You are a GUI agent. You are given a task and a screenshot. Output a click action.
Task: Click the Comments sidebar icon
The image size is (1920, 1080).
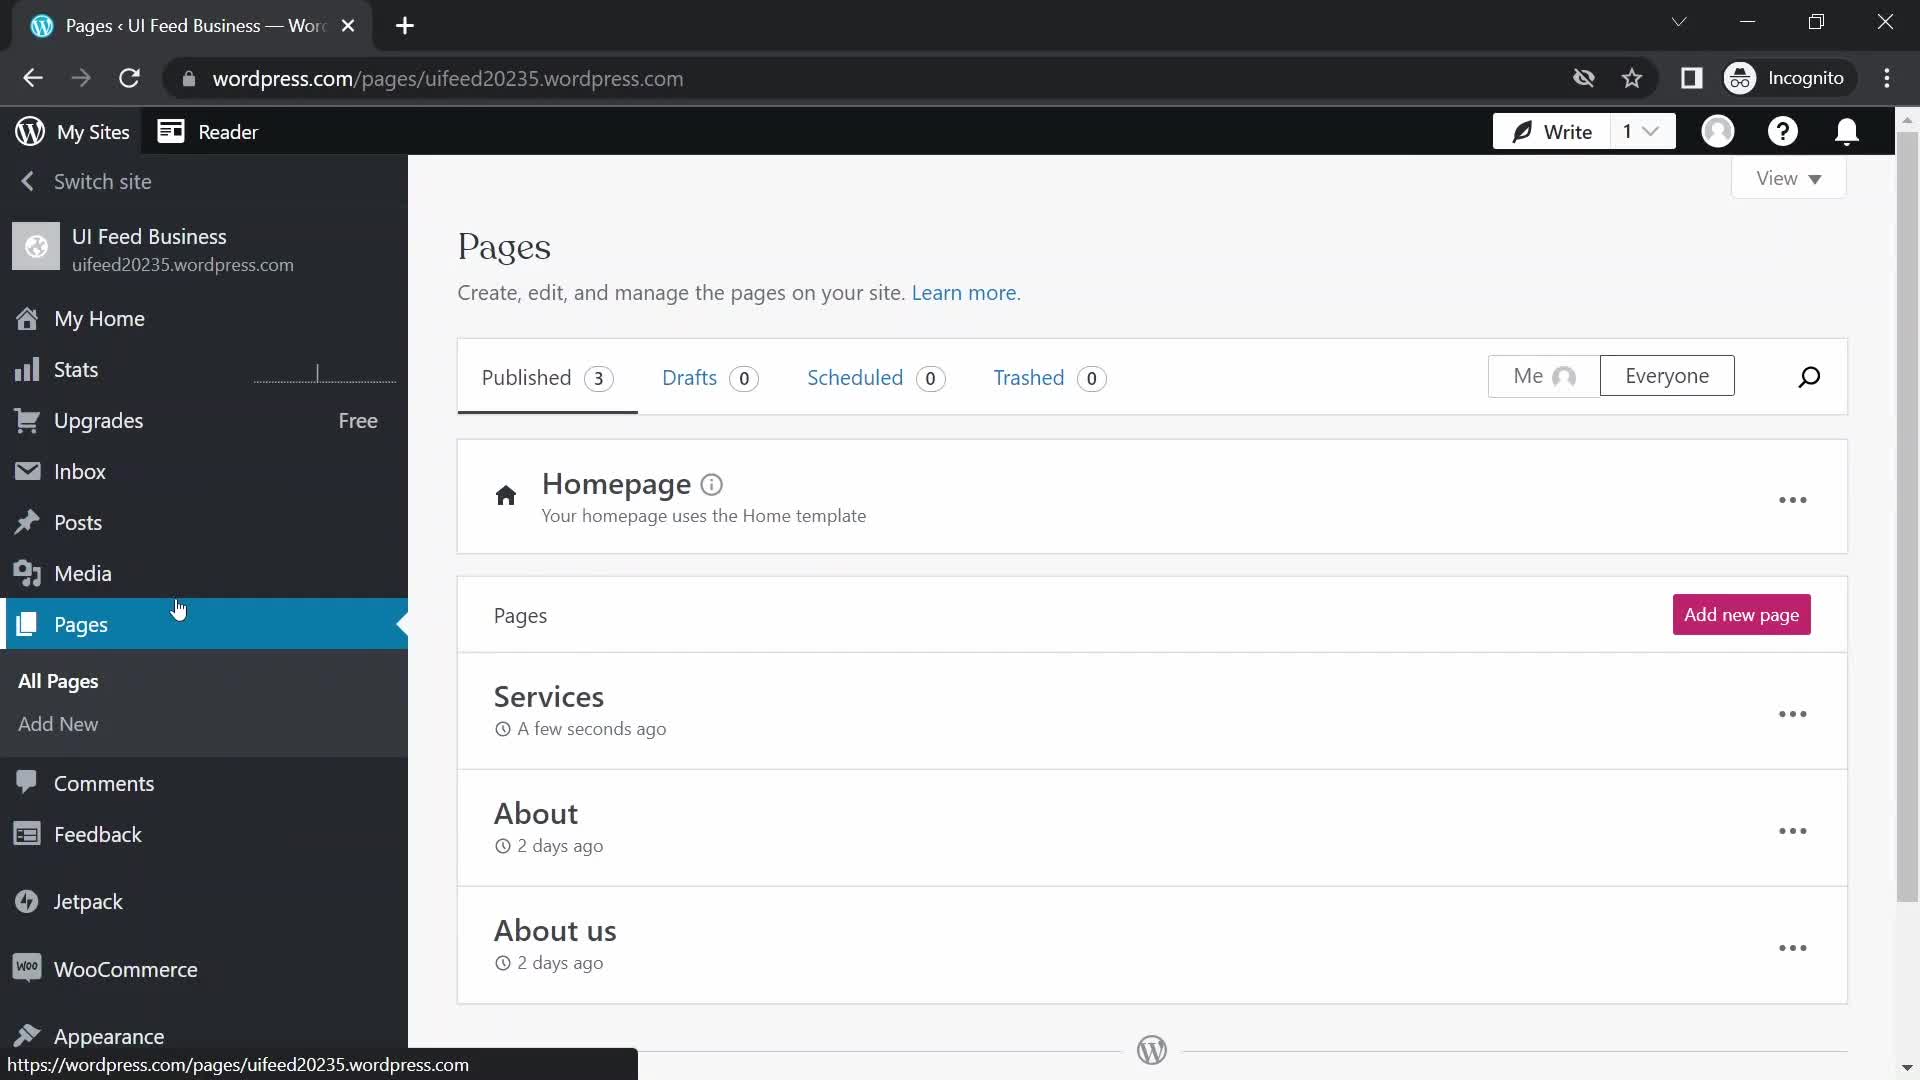pos(28,782)
